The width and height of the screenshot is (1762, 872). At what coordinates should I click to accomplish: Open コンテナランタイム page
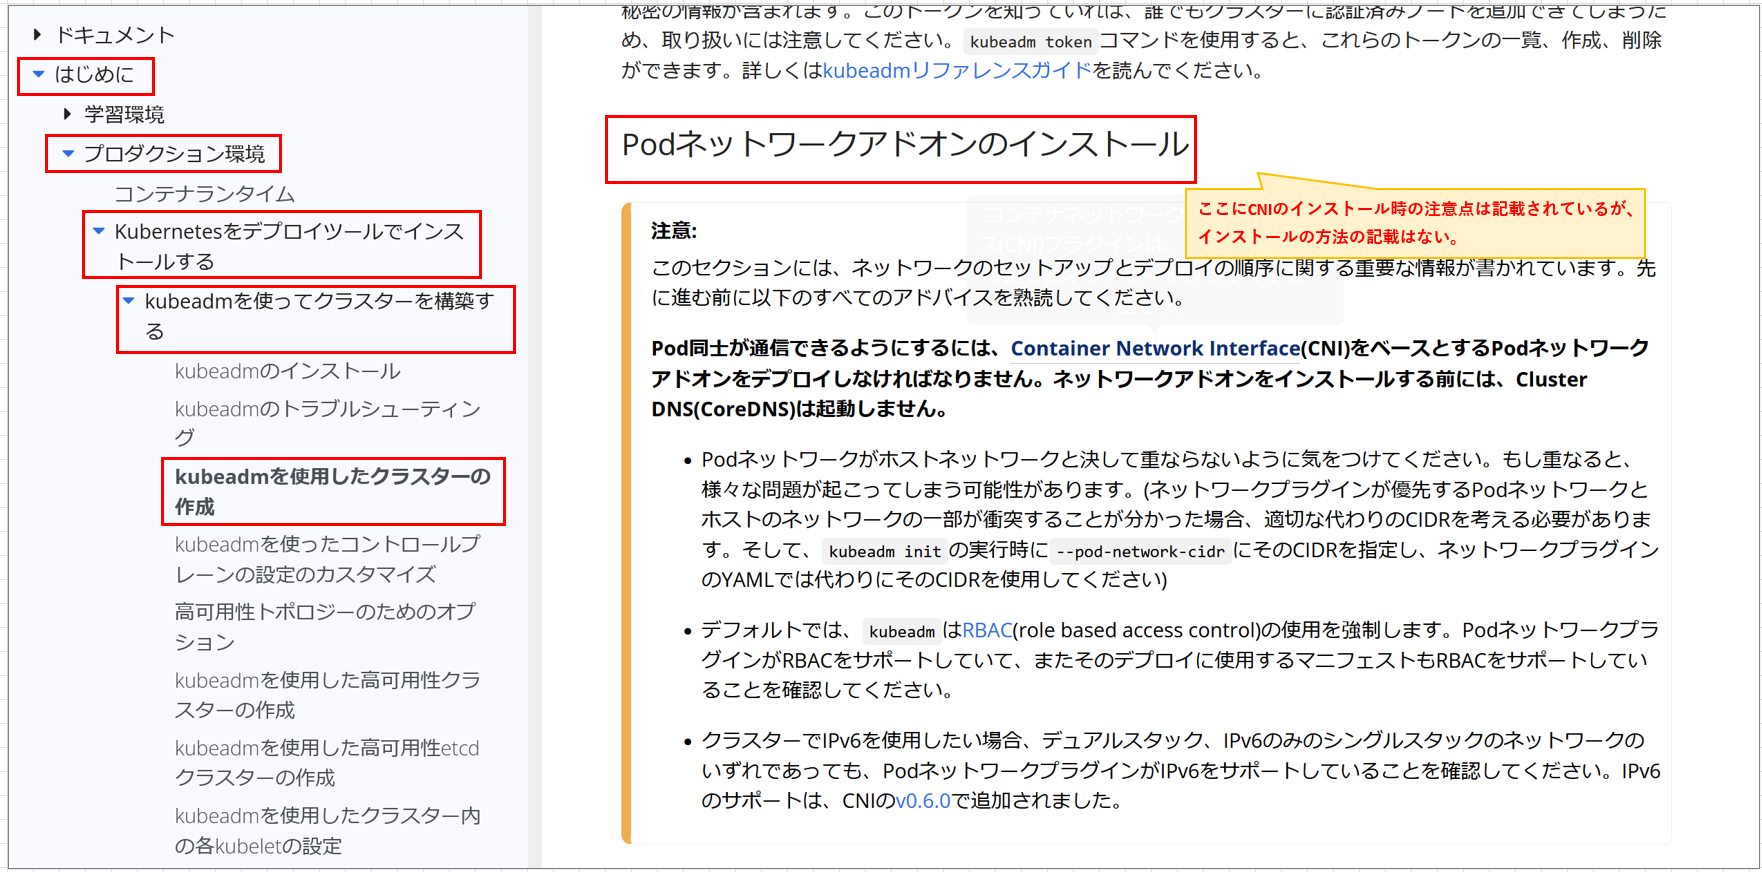pos(204,193)
